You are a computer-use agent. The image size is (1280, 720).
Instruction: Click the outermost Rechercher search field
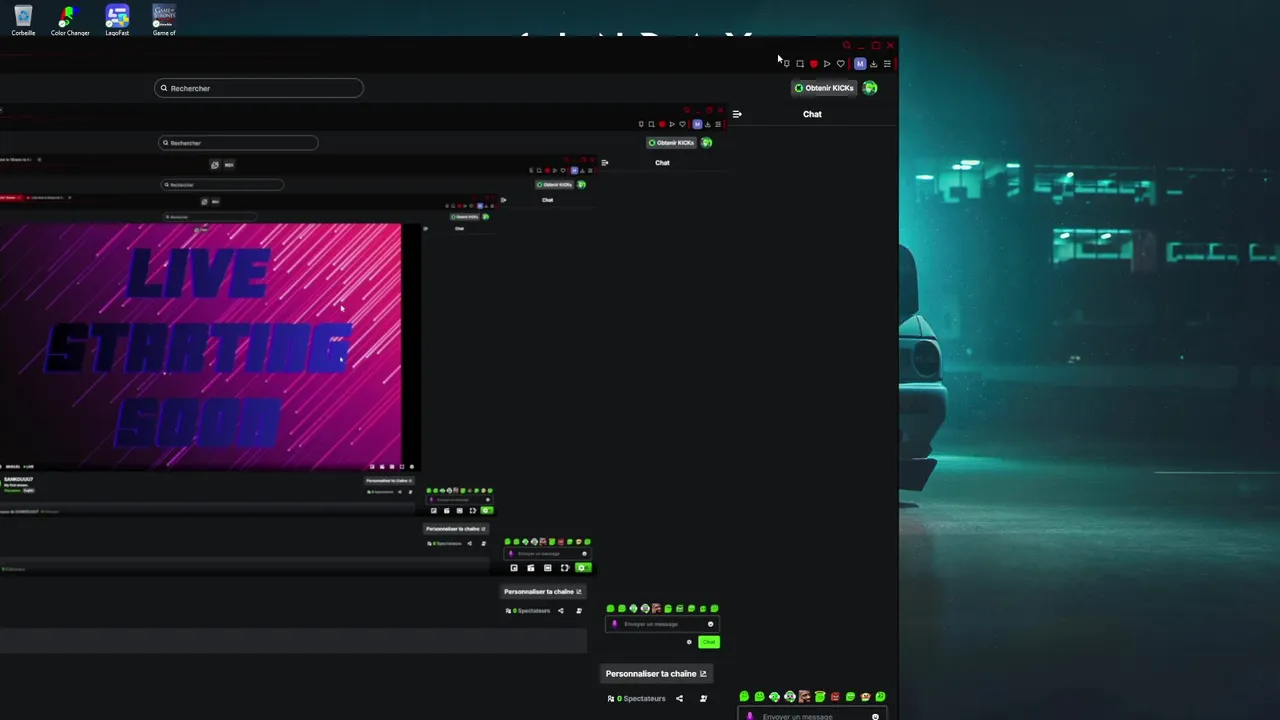(259, 88)
